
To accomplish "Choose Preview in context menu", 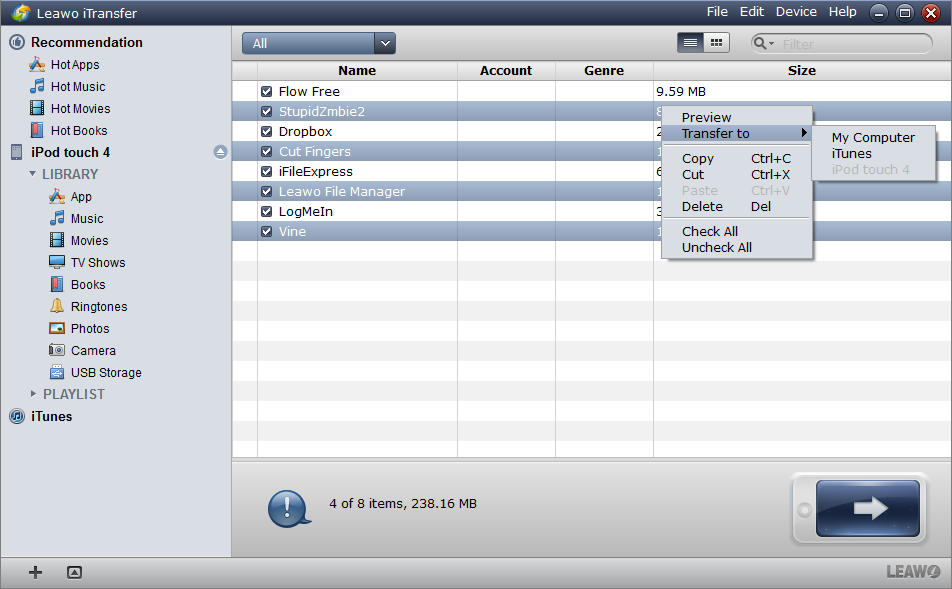I will (737, 117).
